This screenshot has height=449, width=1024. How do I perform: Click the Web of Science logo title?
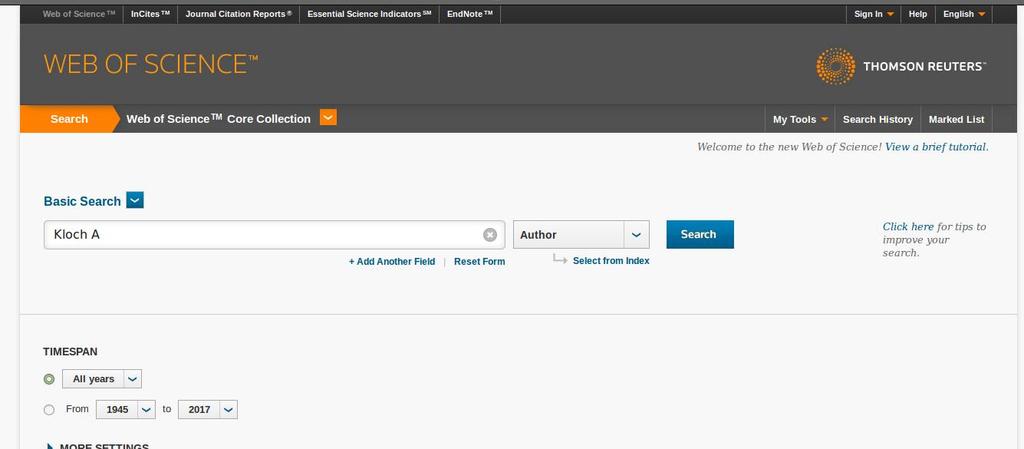pyautogui.click(x=151, y=64)
